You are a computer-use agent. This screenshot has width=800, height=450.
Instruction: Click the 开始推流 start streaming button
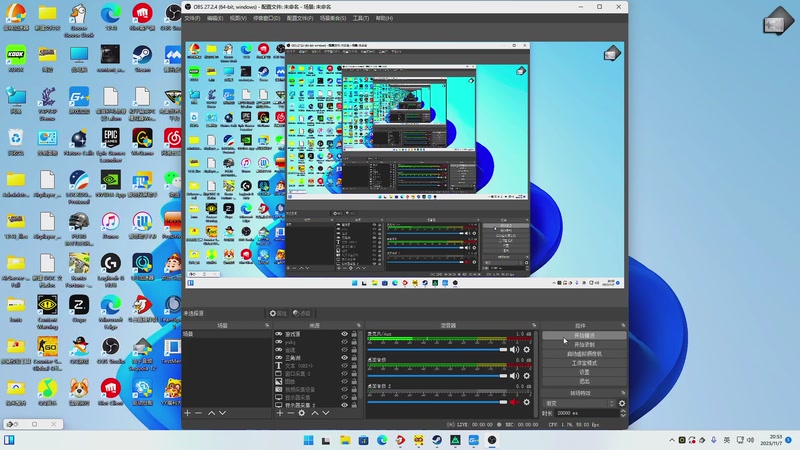coord(584,336)
